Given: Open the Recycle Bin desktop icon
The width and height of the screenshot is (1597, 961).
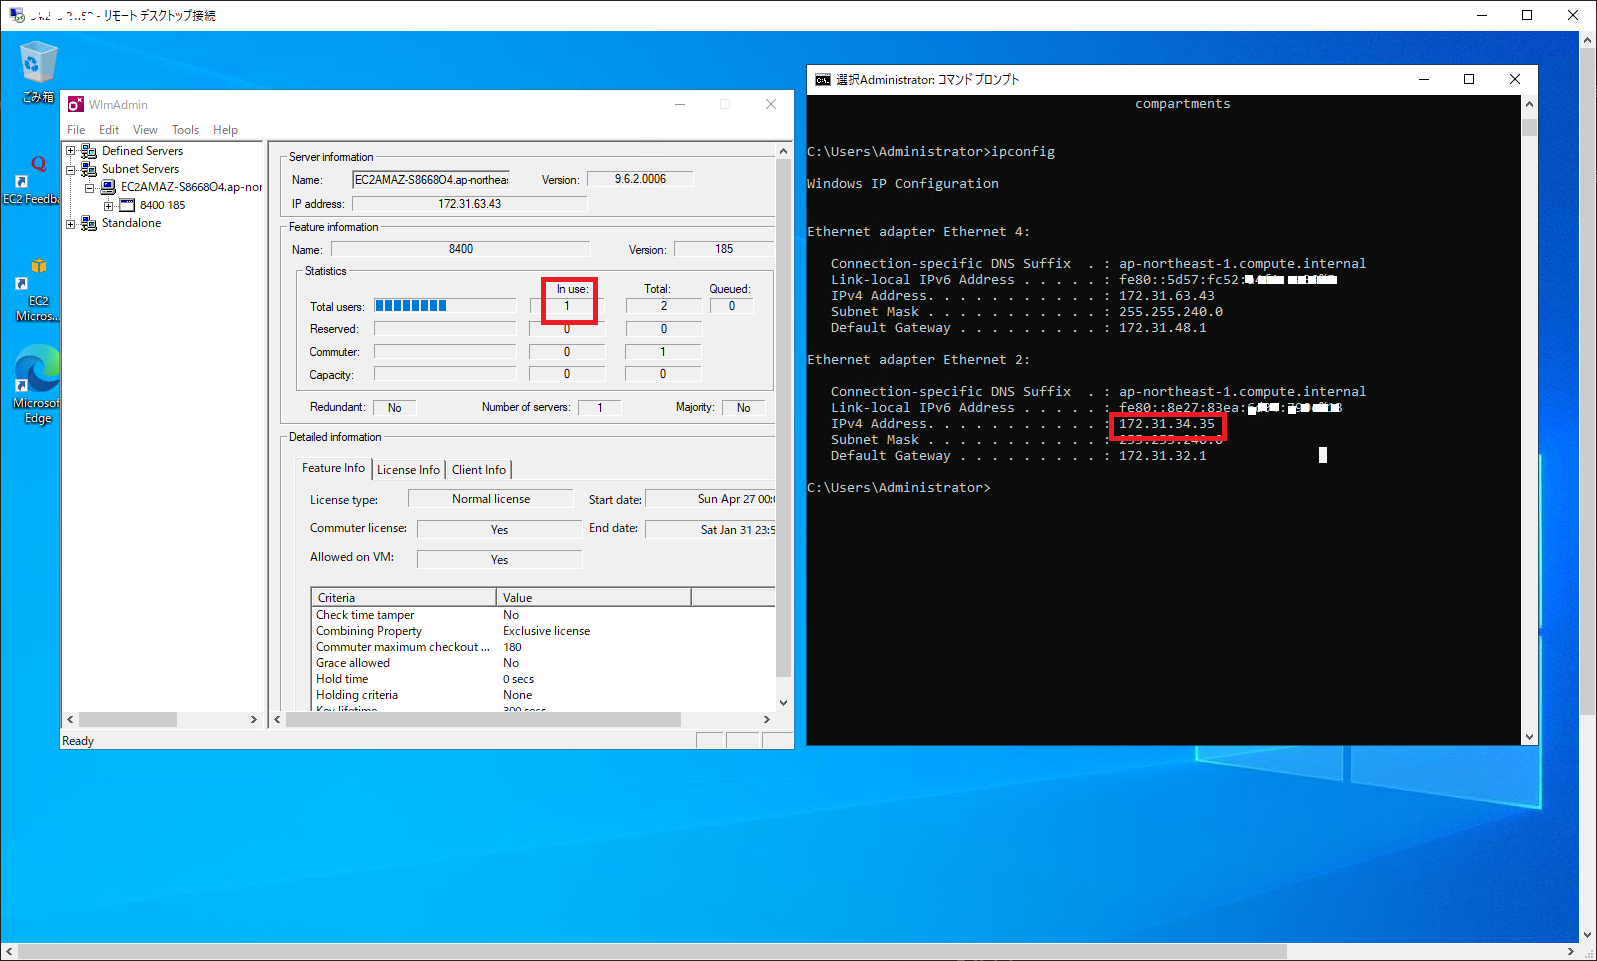Looking at the screenshot, I should coord(37,72).
